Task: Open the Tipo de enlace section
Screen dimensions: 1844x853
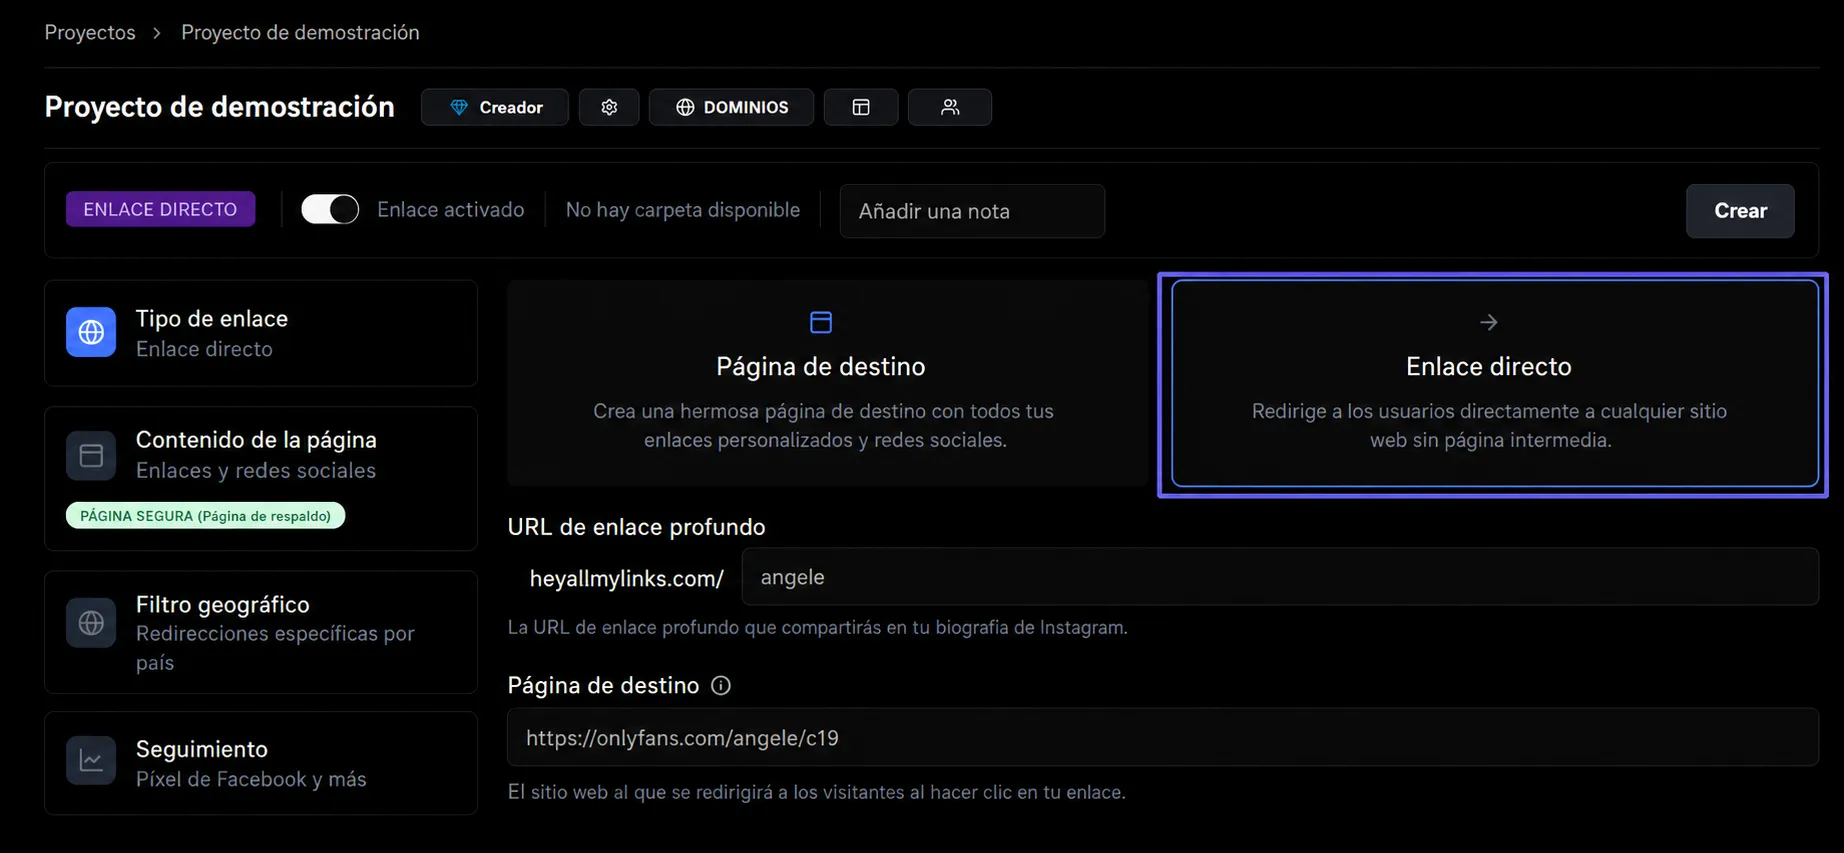Action: [x=261, y=333]
